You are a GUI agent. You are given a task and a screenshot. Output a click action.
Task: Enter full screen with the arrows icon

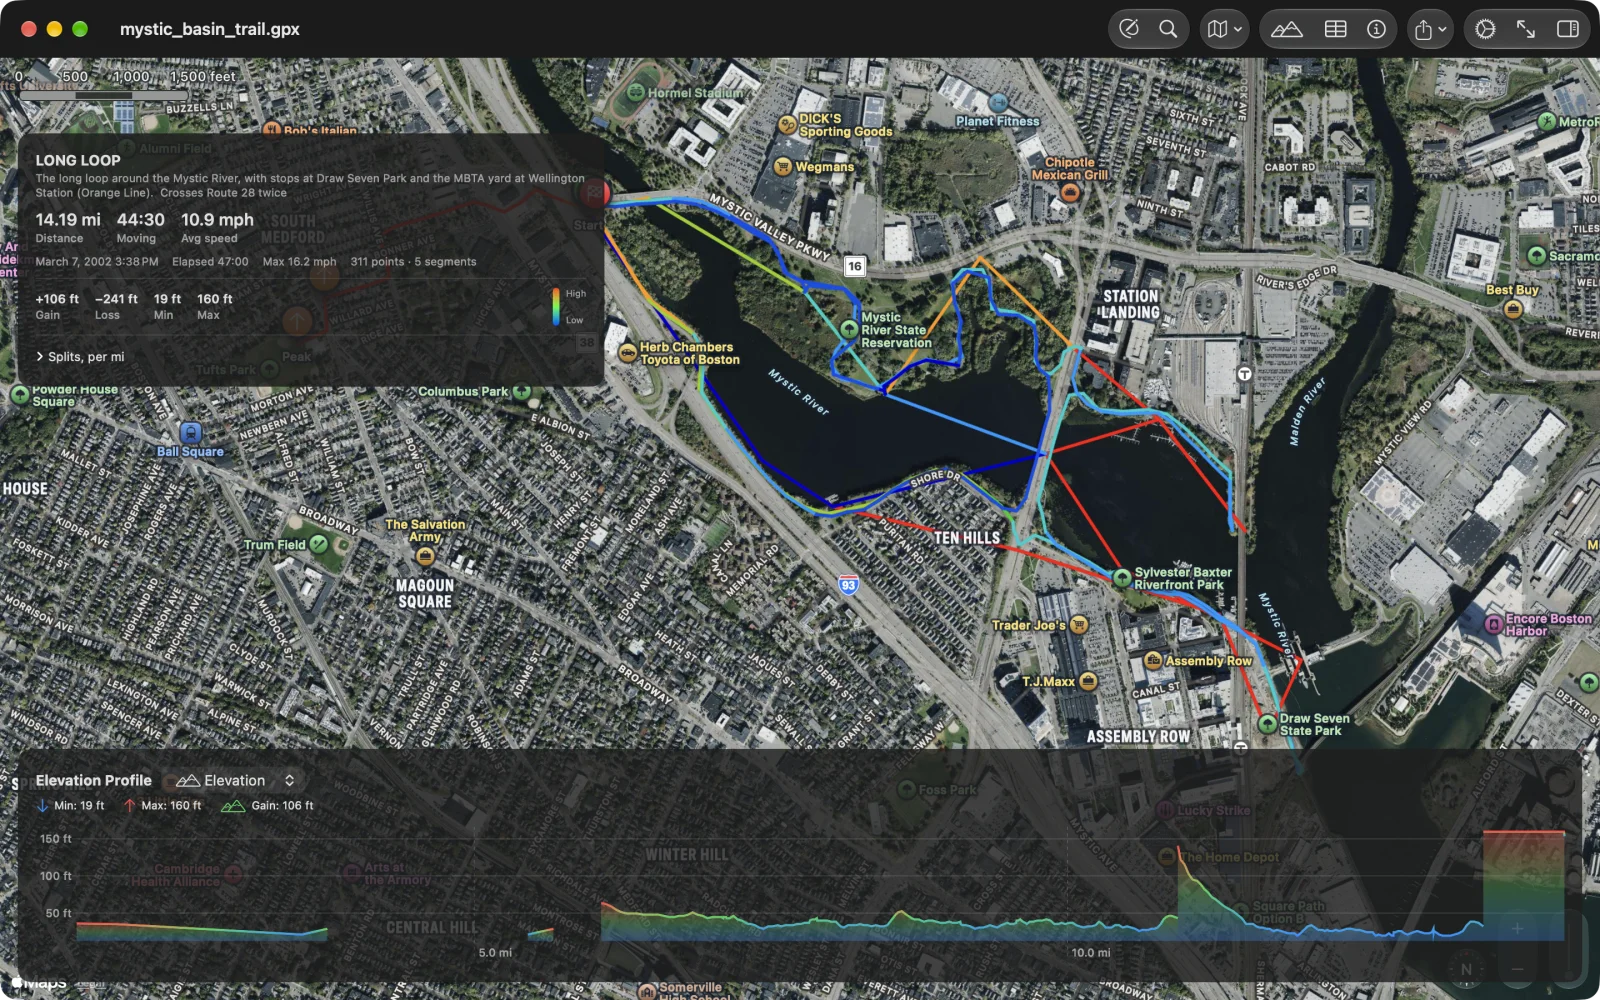(x=1526, y=29)
